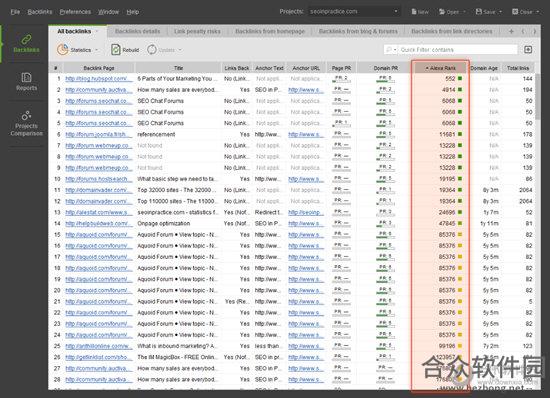Image resolution: width=550 pixels, height=398 pixels.
Task: Open the Preferences menu
Action: [x=75, y=12]
